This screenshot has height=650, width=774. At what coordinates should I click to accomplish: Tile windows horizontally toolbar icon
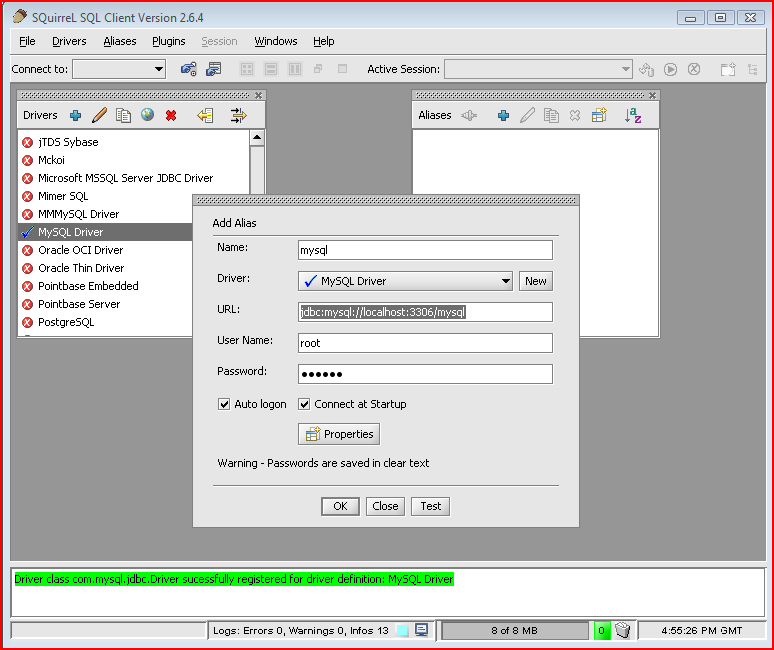click(x=271, y=69)
